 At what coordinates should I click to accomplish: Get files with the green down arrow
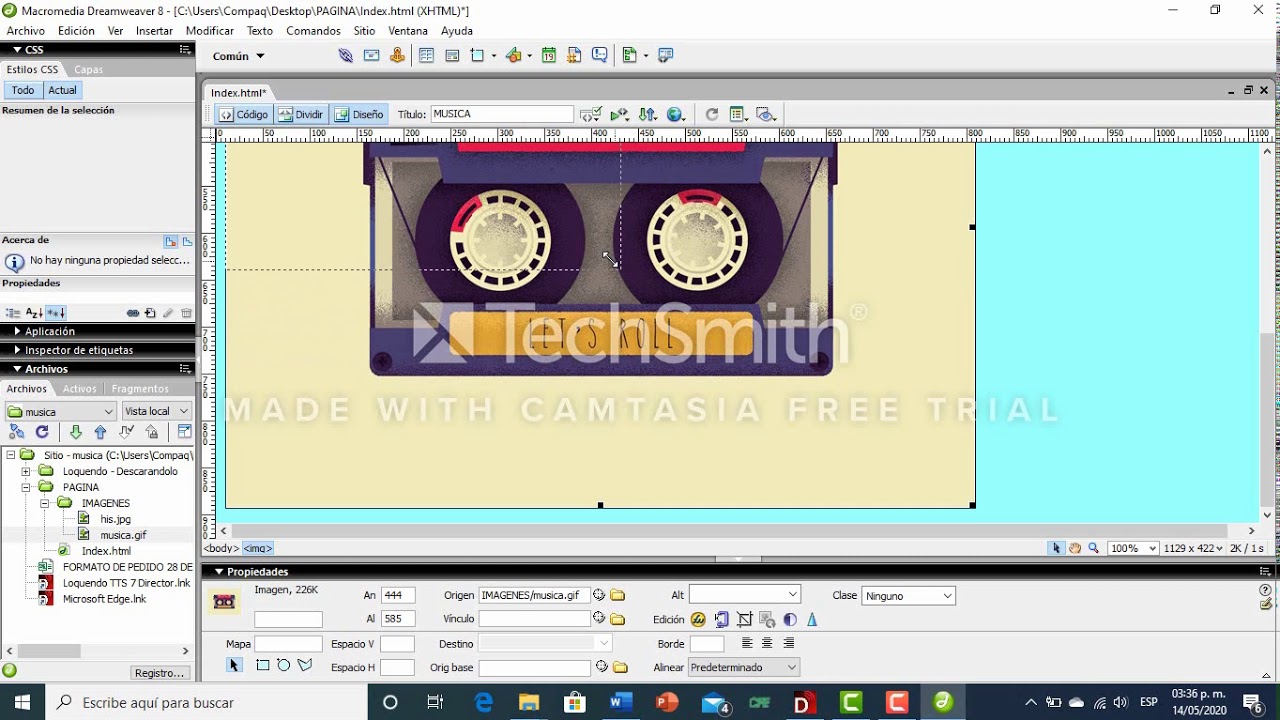coord(75,432)
